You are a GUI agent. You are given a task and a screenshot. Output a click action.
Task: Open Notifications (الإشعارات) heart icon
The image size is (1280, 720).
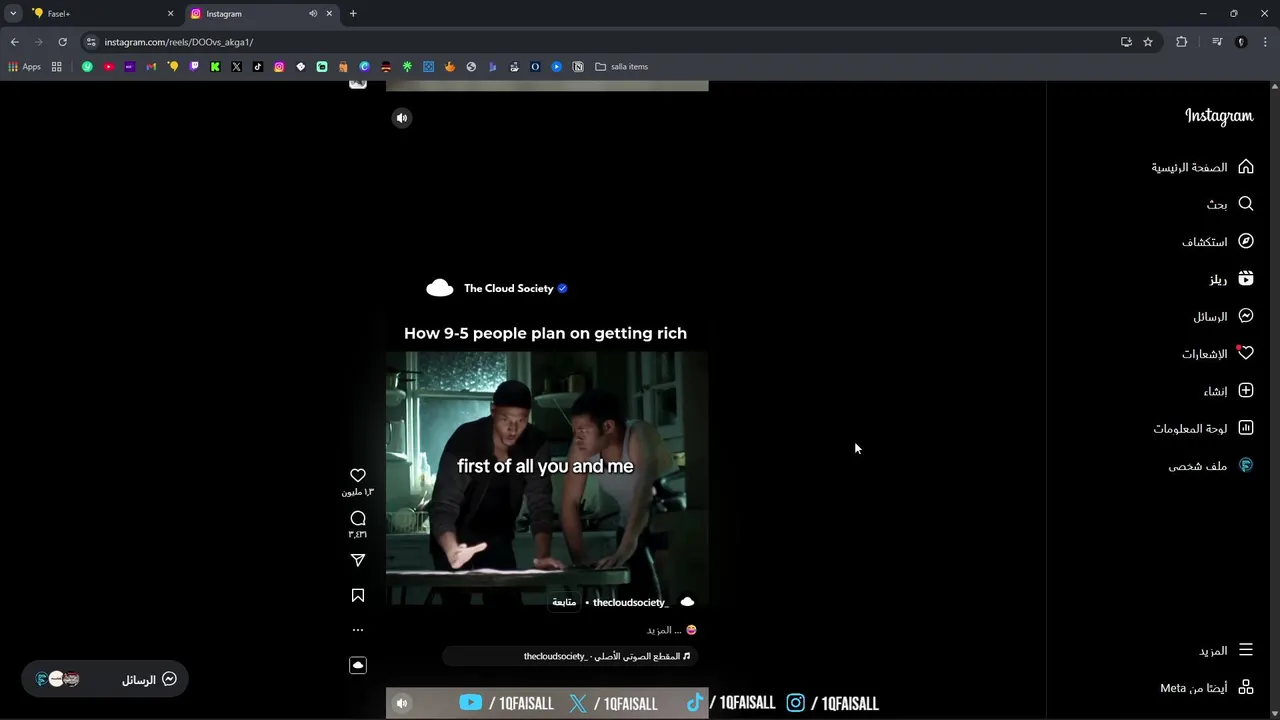click(x=1245, y=353)
